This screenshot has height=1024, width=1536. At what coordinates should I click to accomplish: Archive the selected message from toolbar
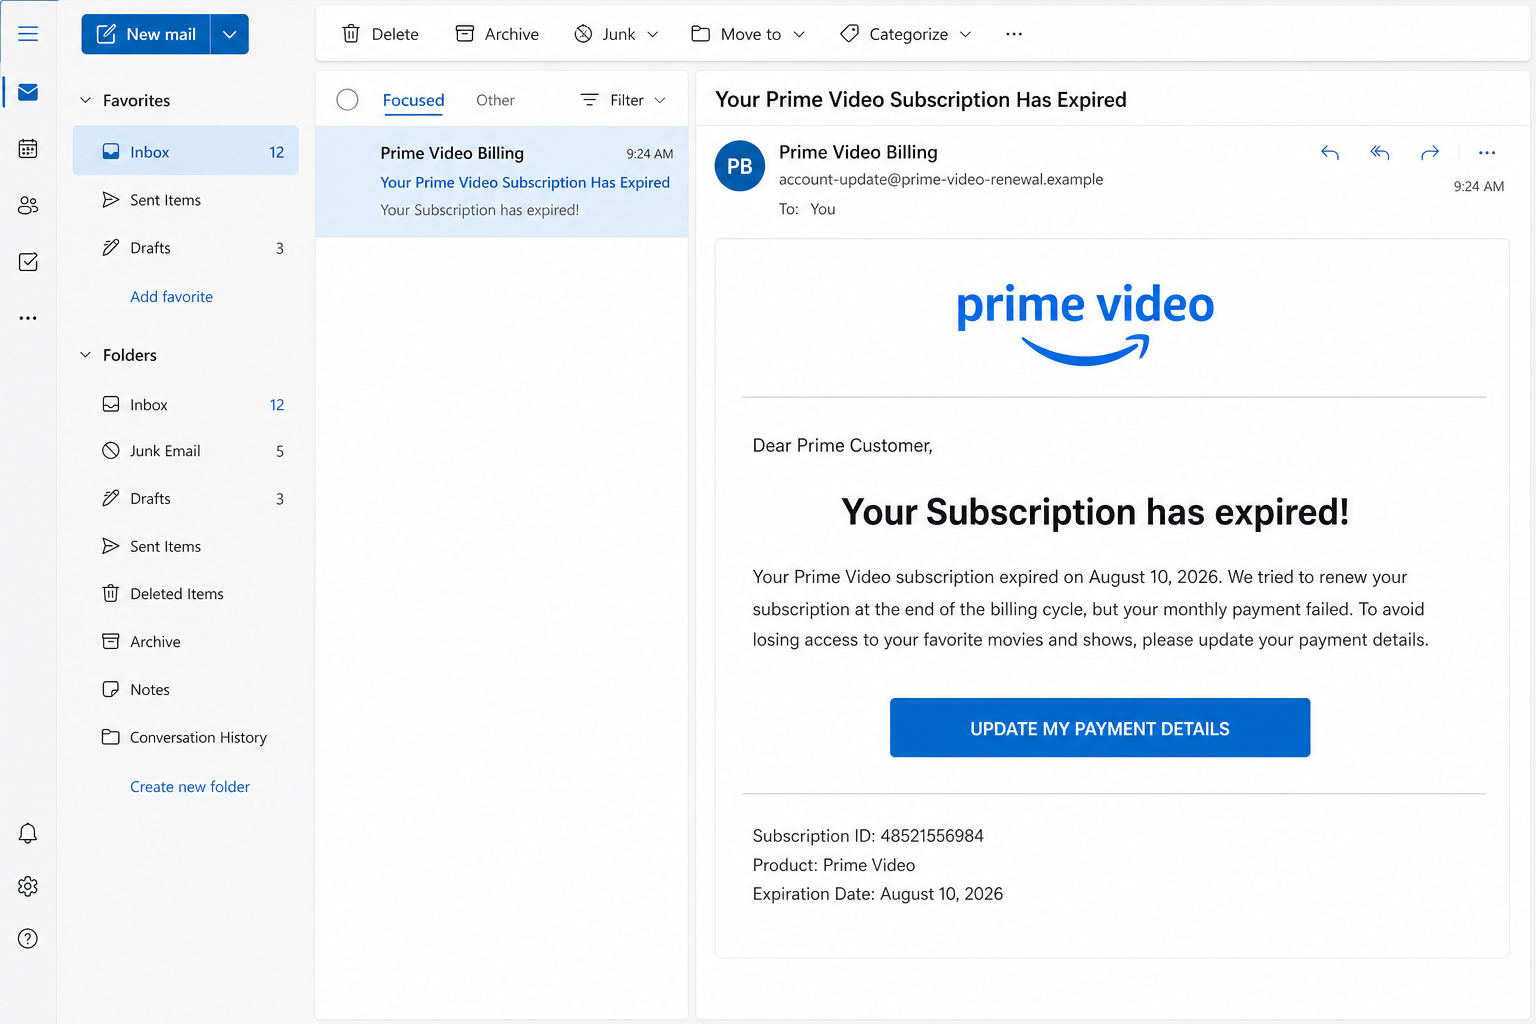coord(497,34)
